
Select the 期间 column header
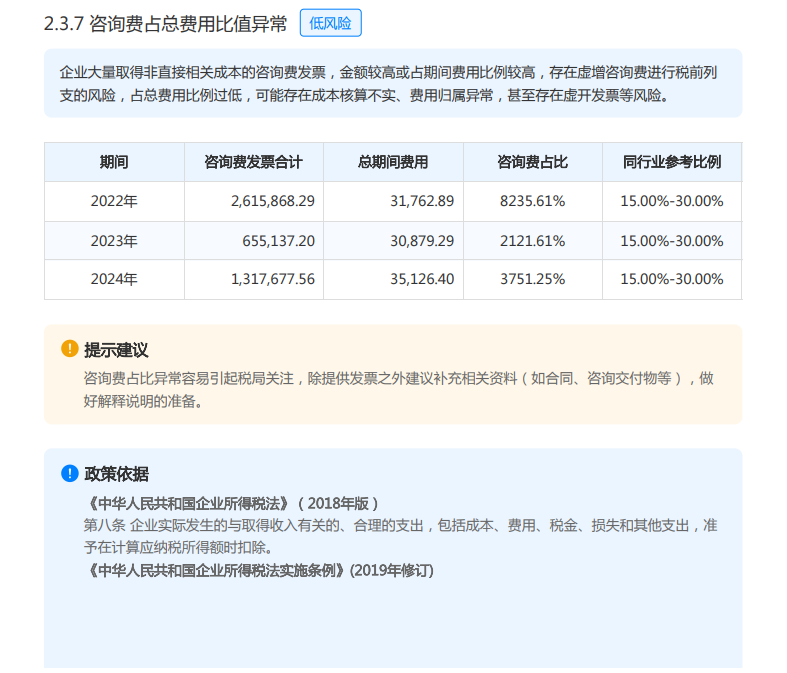(x=114, y=162)
